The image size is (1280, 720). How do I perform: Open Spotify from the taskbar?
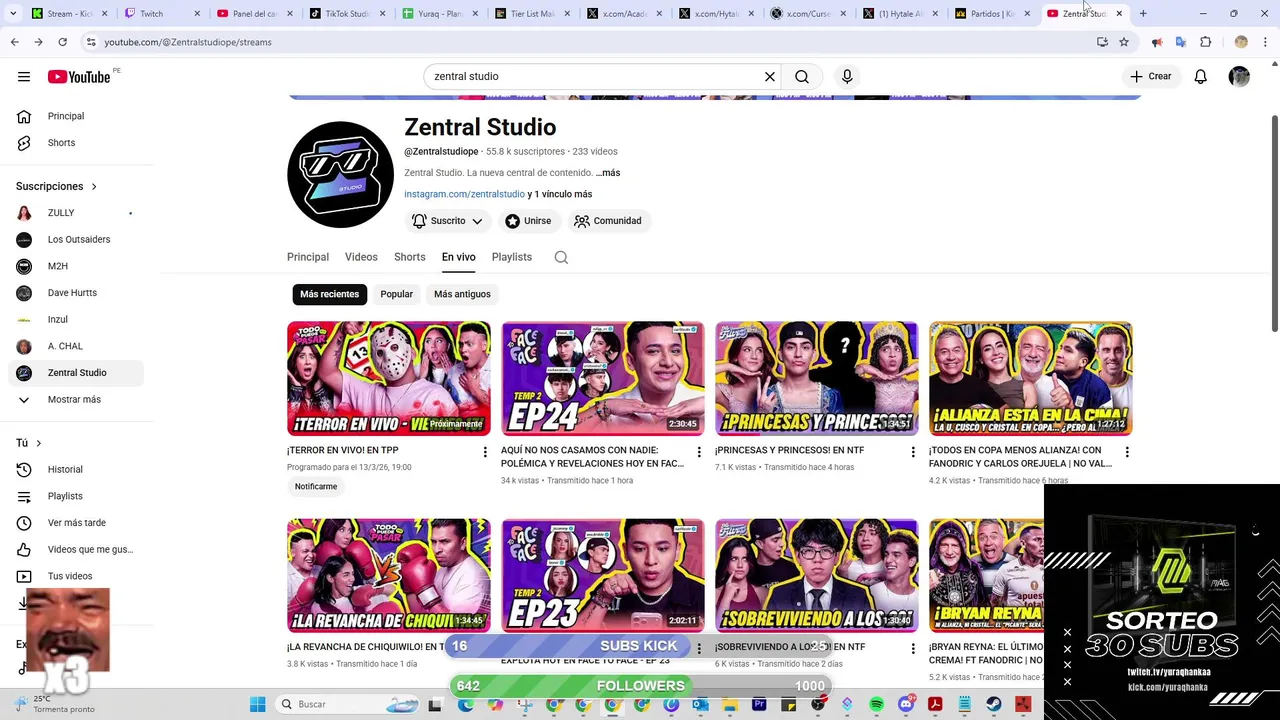point(877,704)
